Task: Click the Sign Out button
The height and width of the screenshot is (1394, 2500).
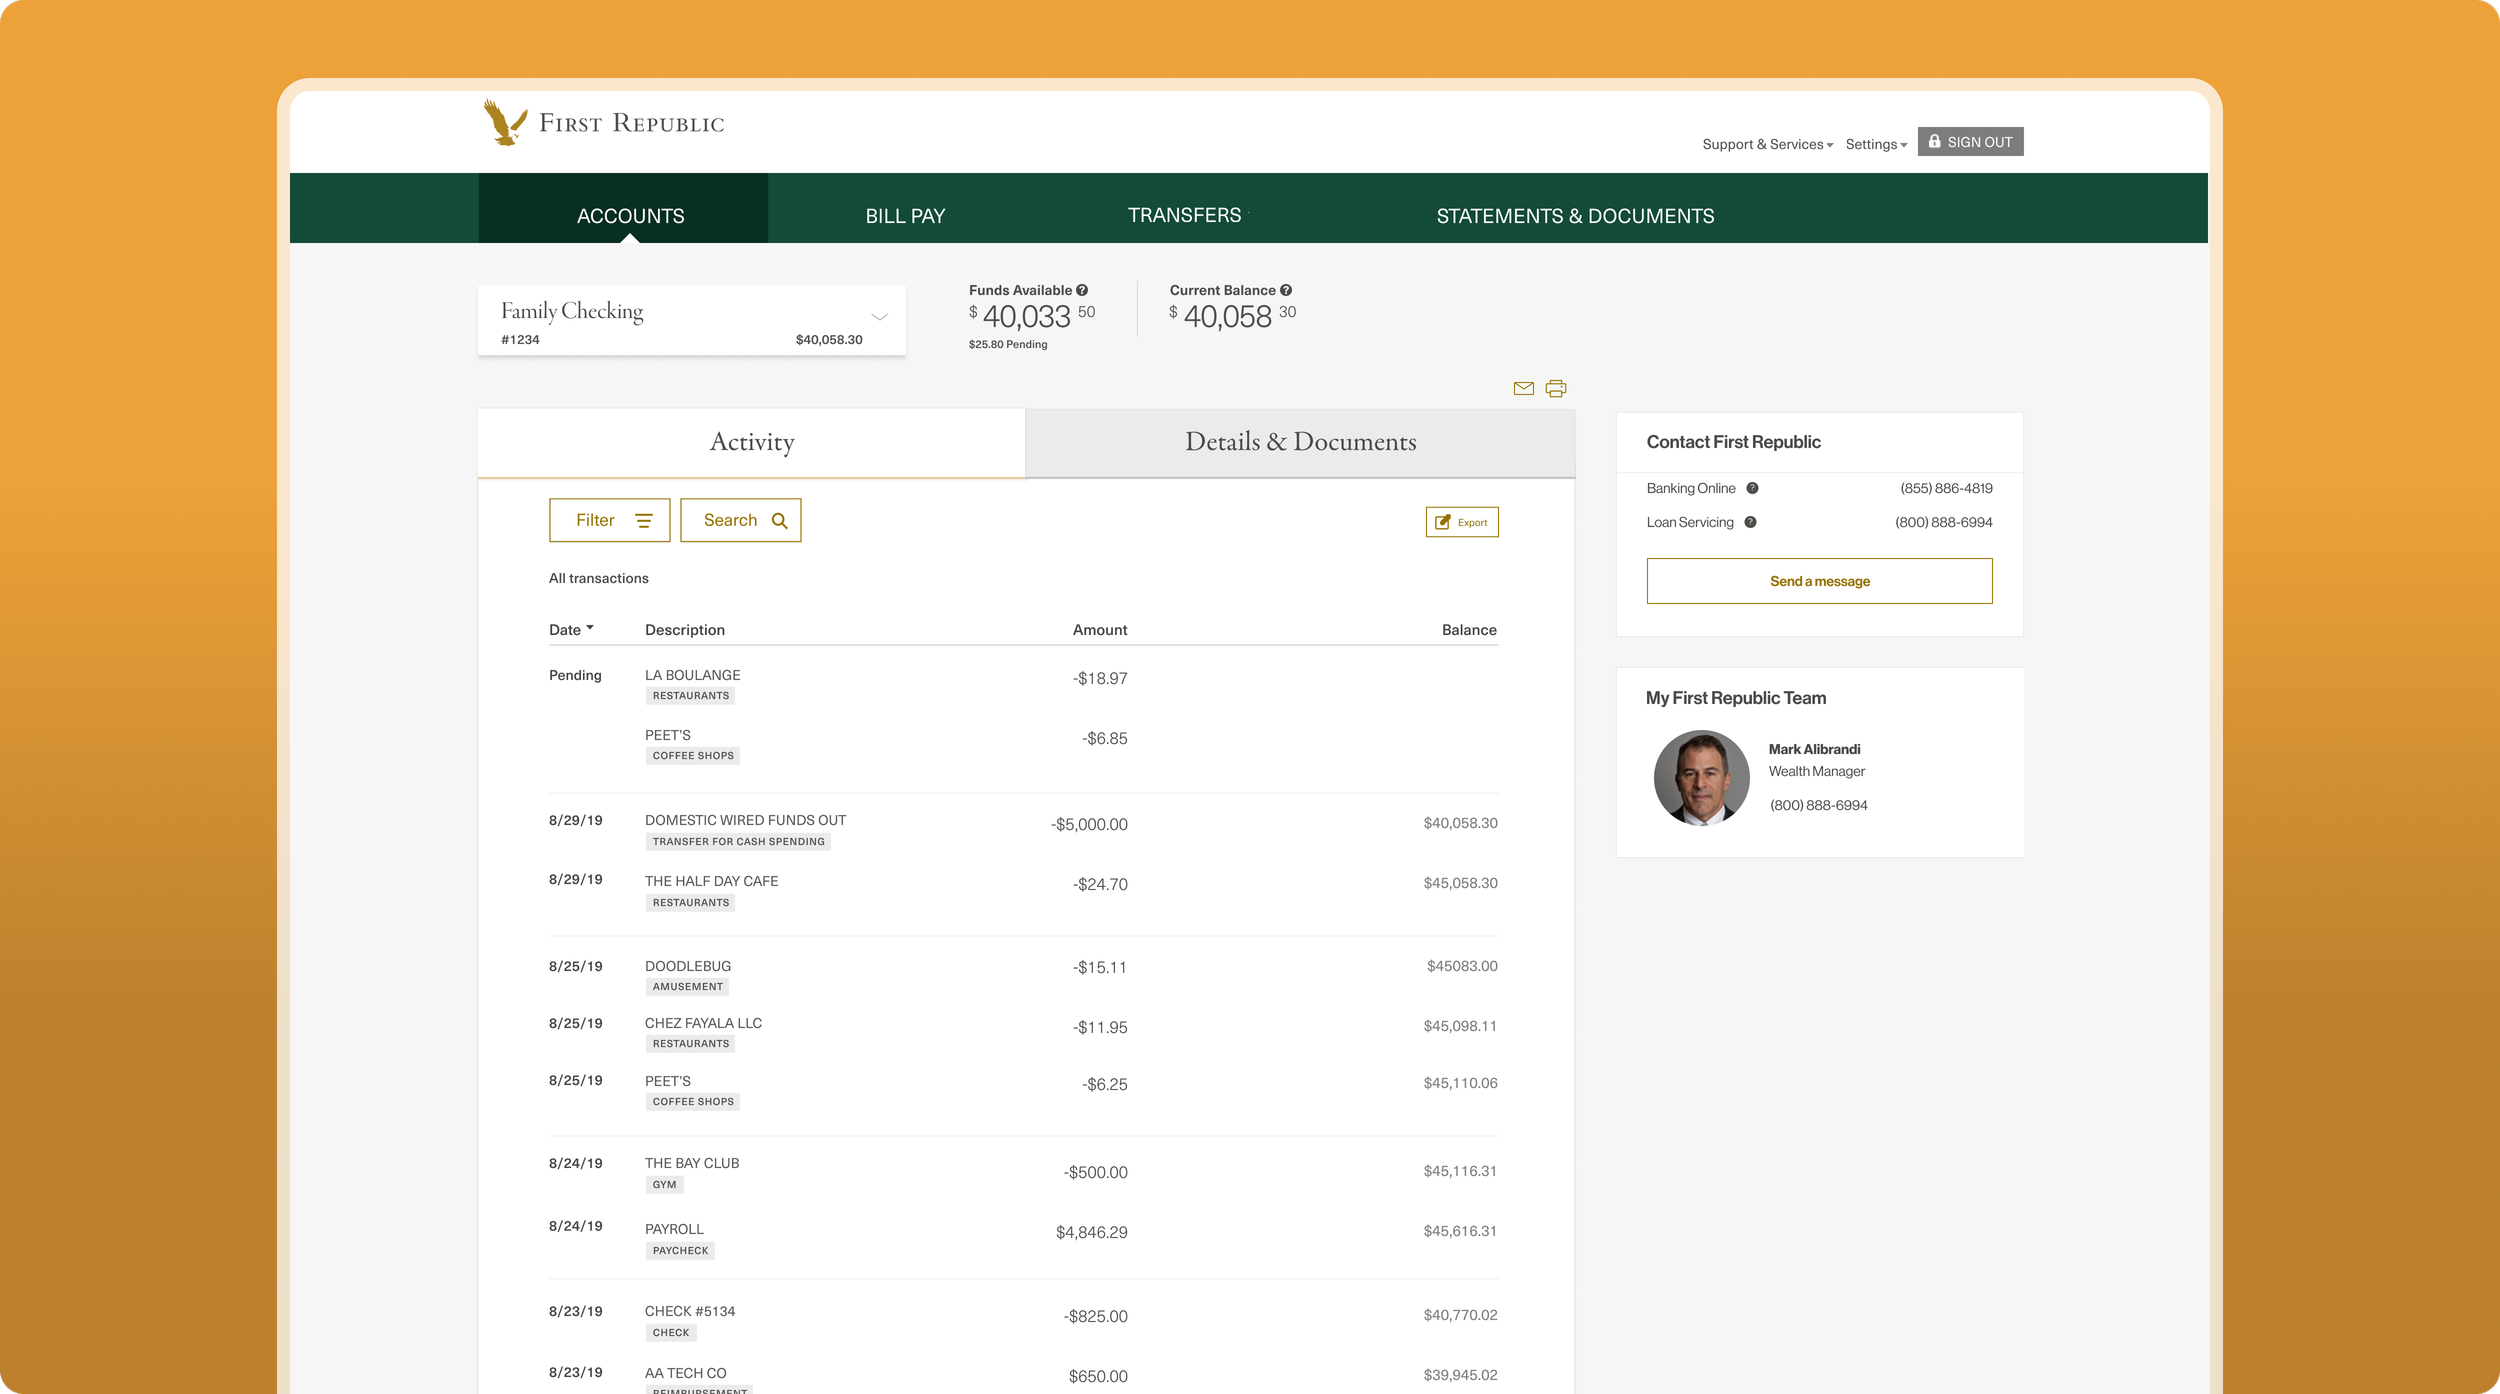Action: coord(1970,142)
